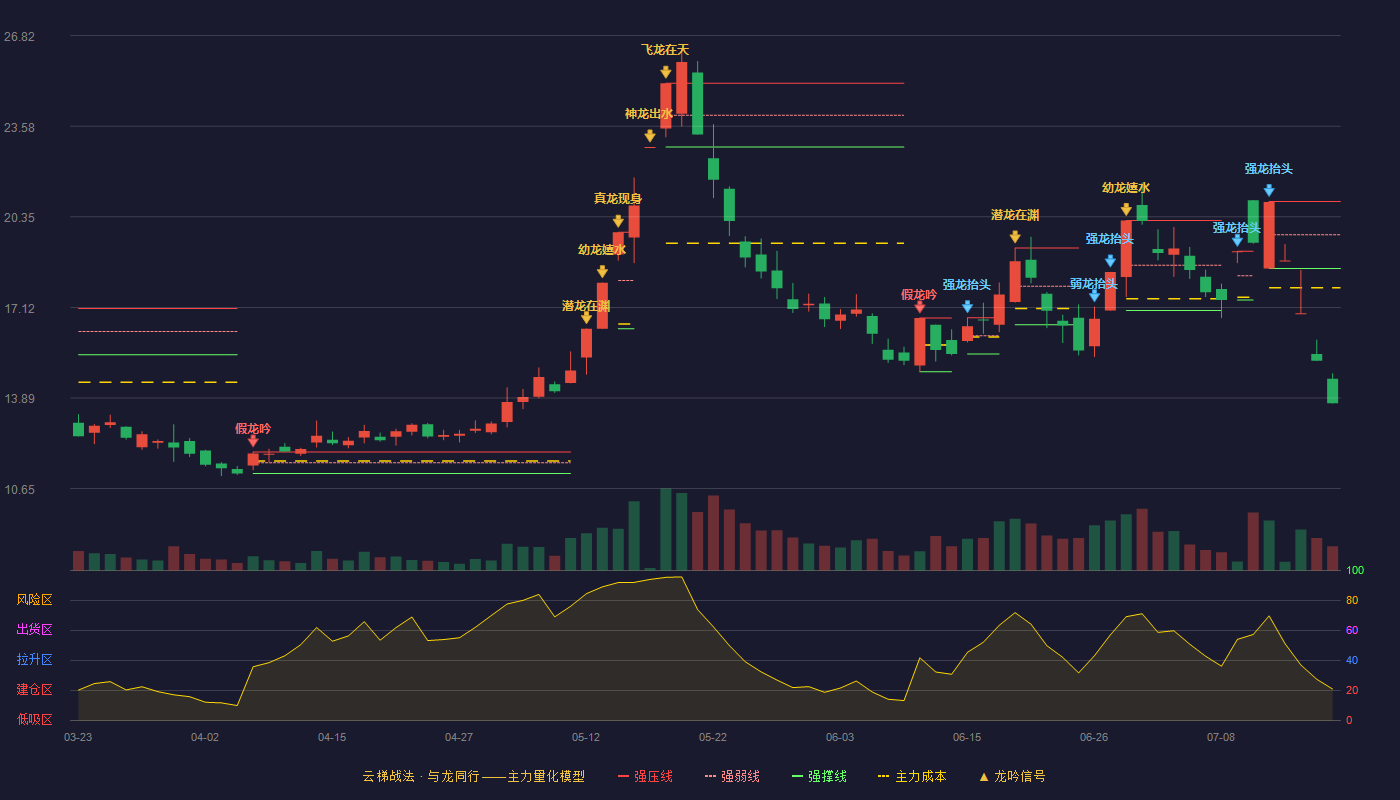Click the 强龙抬头 blue arrow near 06-15

click(967, 307)
